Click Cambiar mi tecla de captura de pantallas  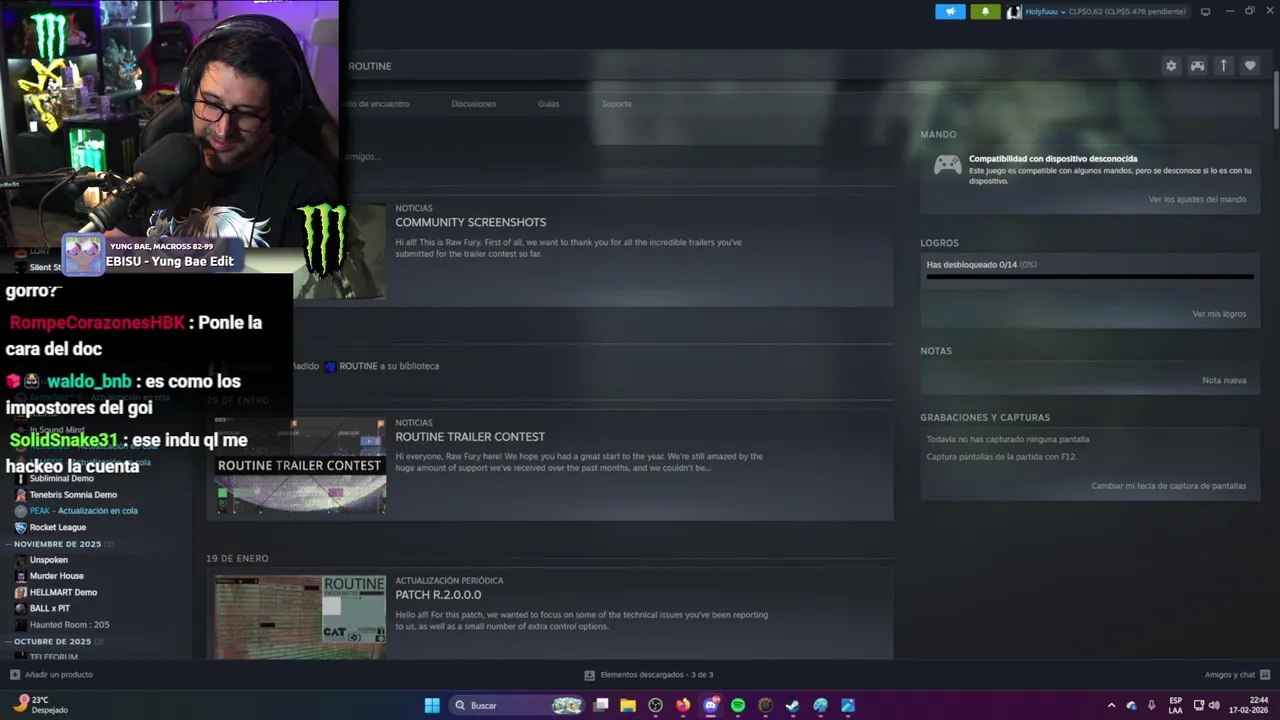1169,486
